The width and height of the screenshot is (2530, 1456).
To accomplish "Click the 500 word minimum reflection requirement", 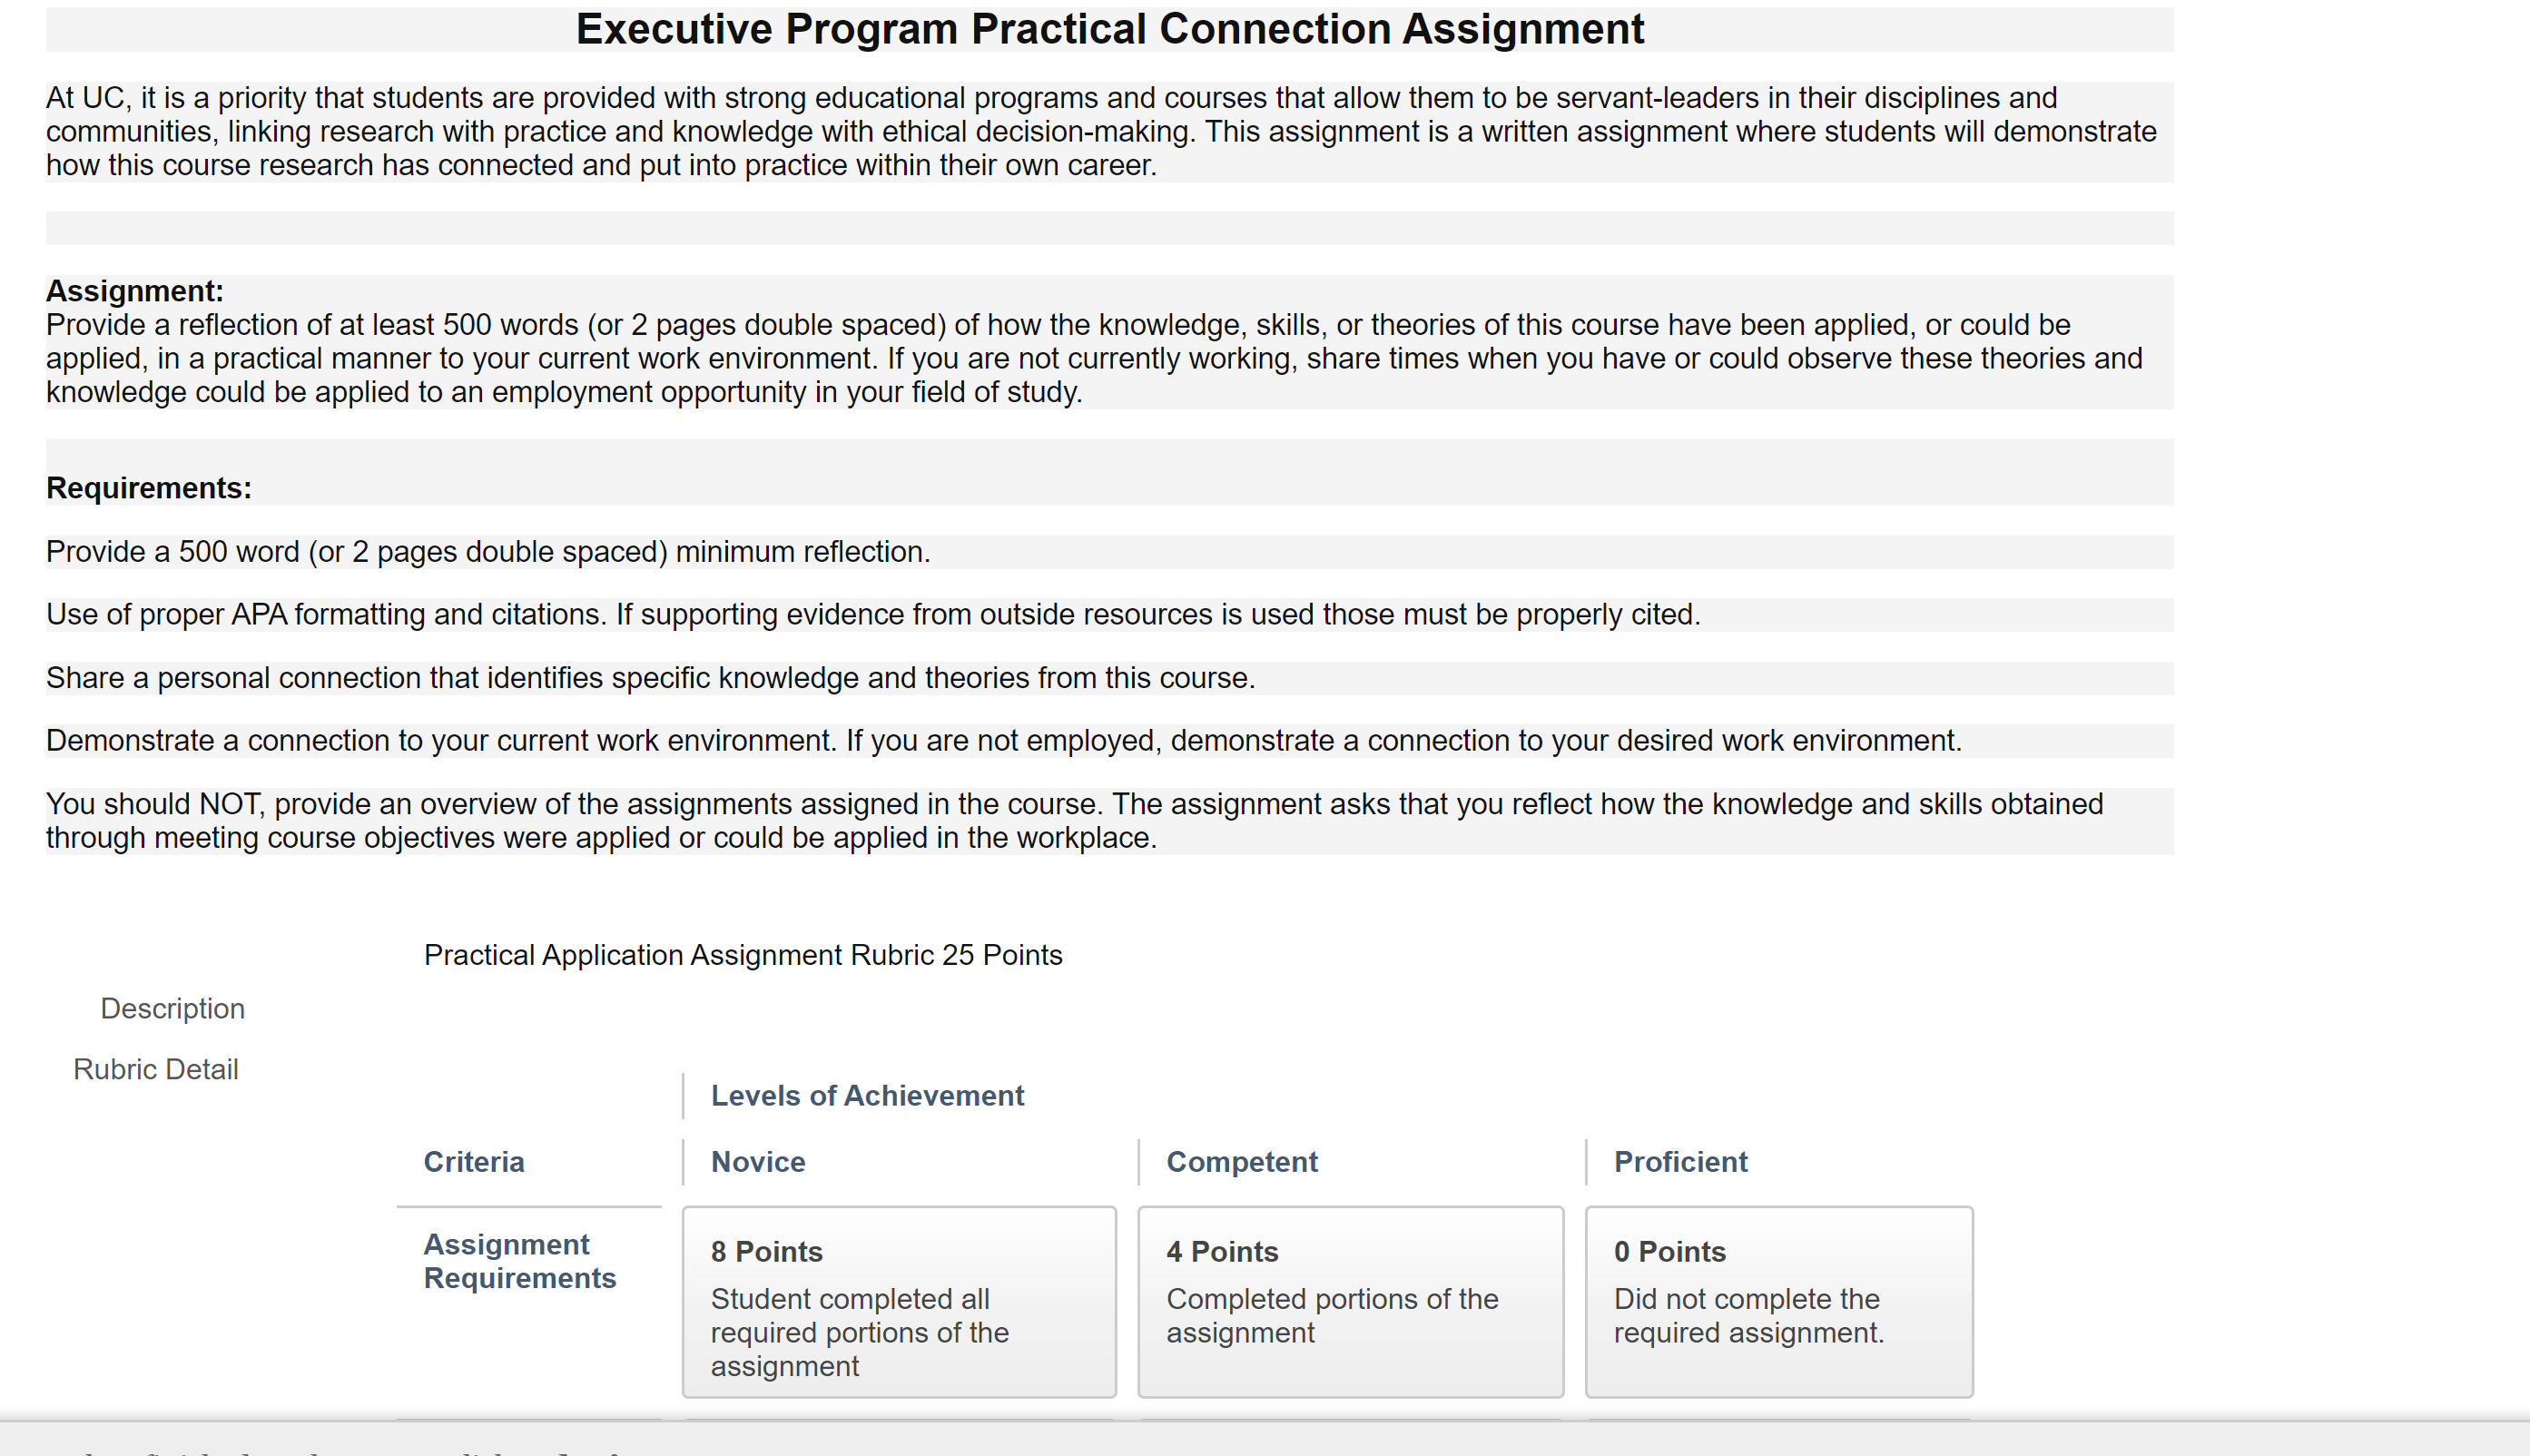I will pos(488,551).
